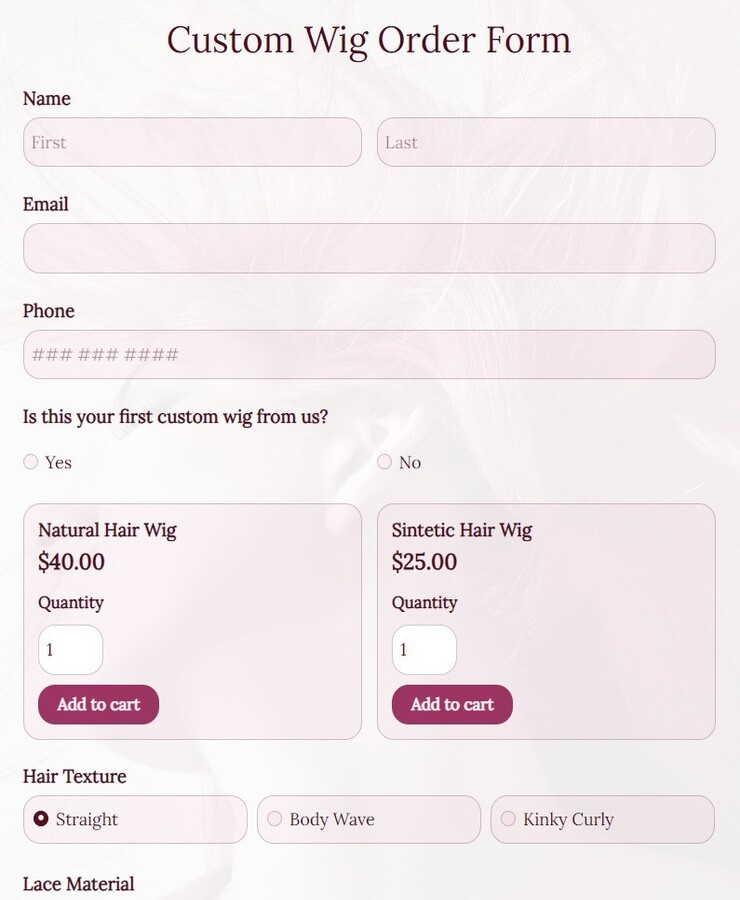Click the Sintetic Hair Wig quantity box
The width and height of the screenshot is (740, 900).
click(424, 649)
